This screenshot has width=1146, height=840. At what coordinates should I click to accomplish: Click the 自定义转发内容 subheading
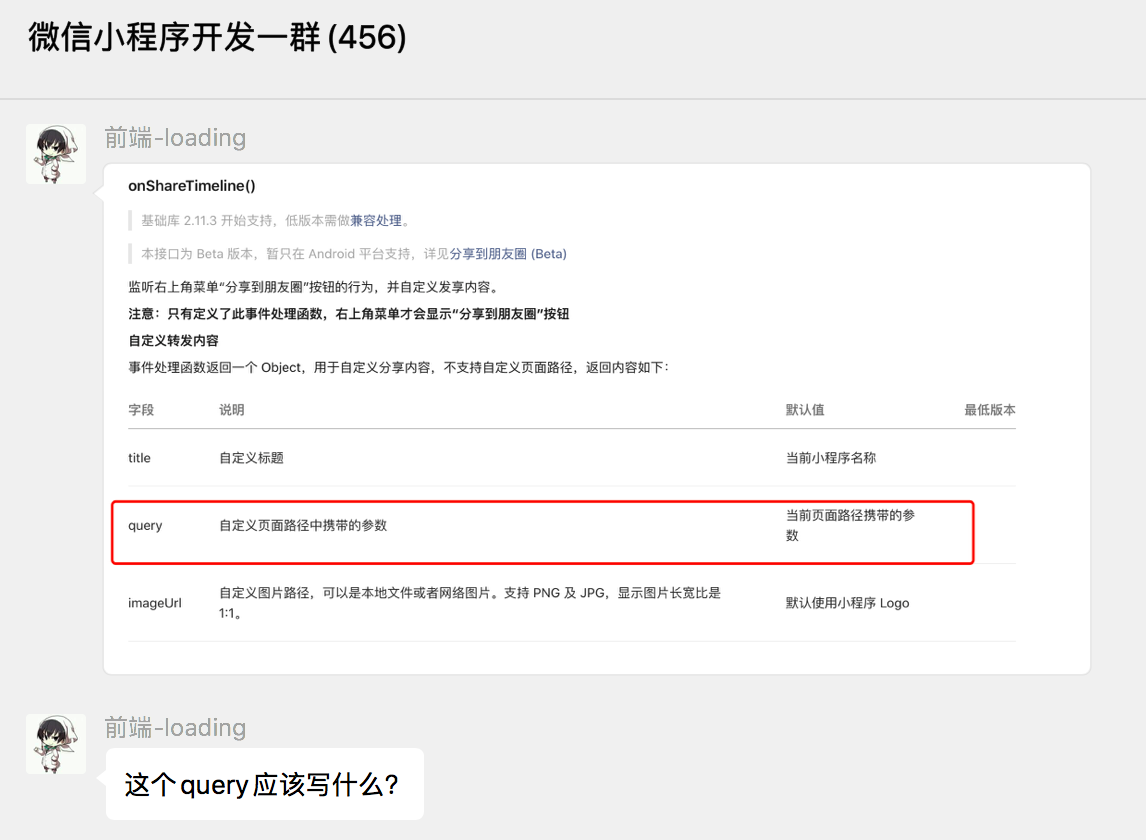(173, 341)
